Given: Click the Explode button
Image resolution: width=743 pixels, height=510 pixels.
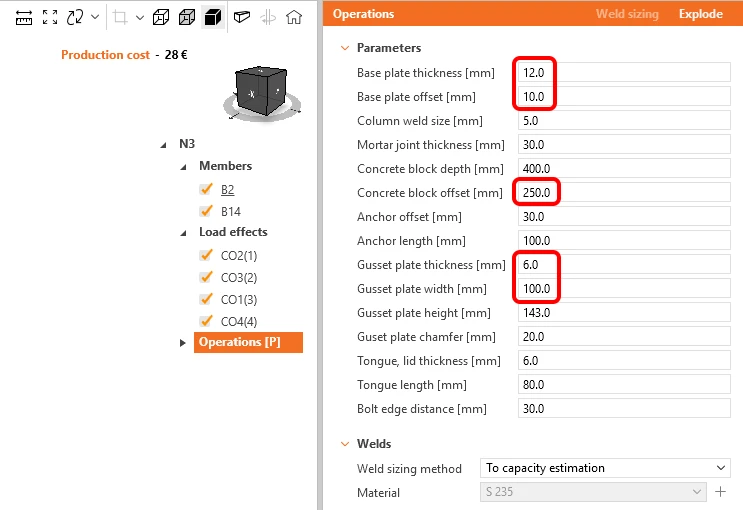Looking at the screenshot, I should pyautogui.click(x=700, y=14).
